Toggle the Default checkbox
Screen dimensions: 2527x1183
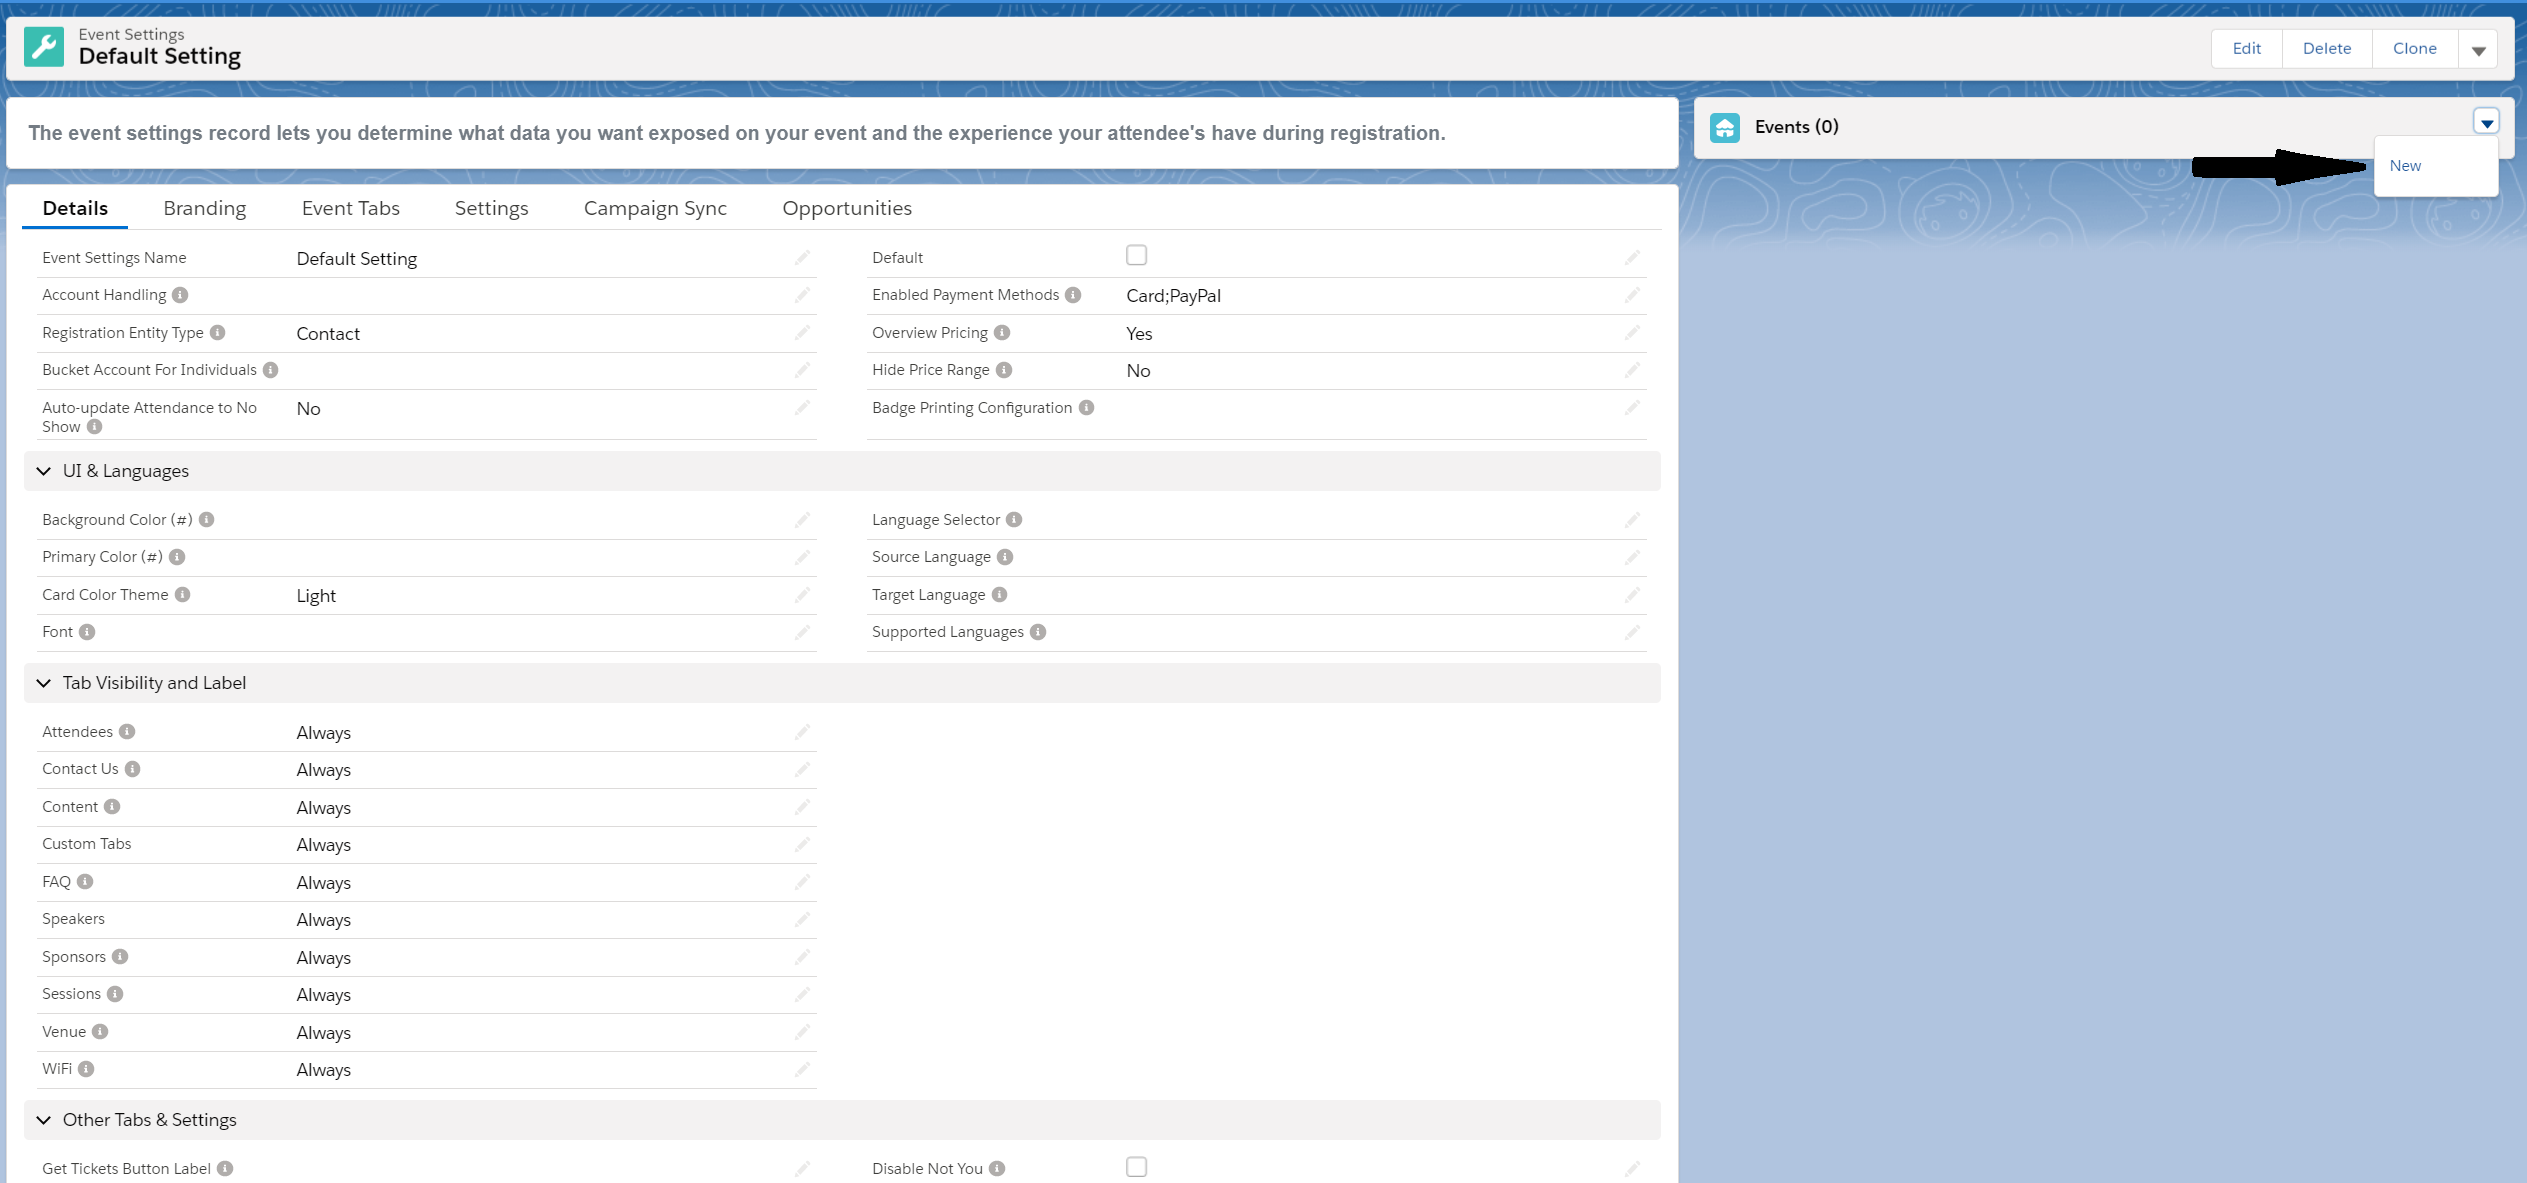[x=1136, y=256]
